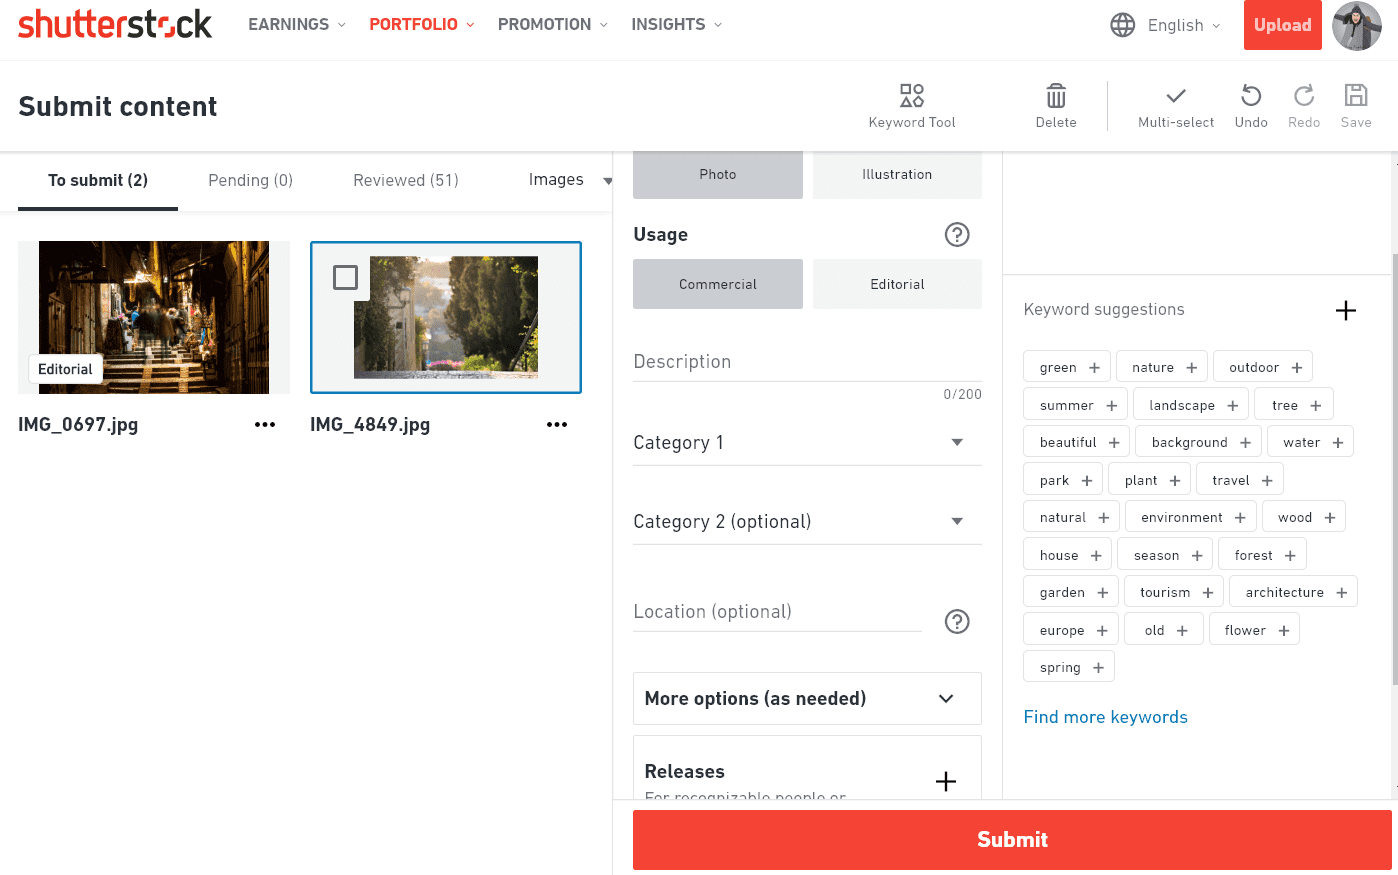The width and height of the screenshot is (1398, 875).
Task: Expand More options (as needed)
Action: [x=807, y=699]
